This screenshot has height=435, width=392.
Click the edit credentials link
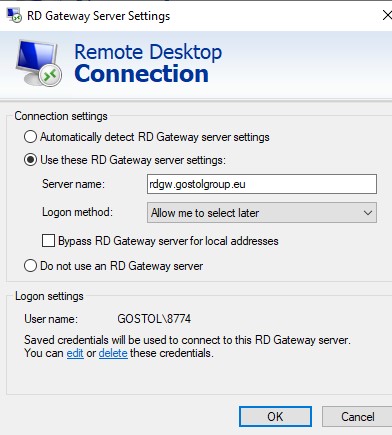pos(75,353)
